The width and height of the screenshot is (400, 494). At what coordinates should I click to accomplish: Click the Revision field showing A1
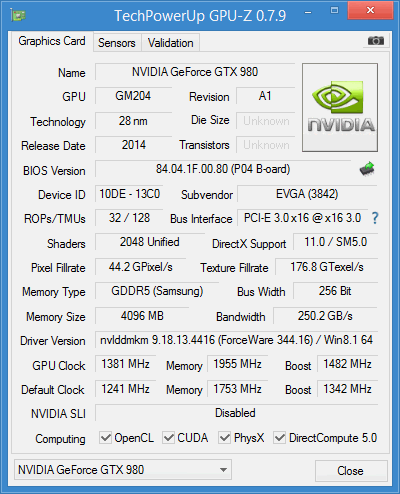(x=265, y=96)
